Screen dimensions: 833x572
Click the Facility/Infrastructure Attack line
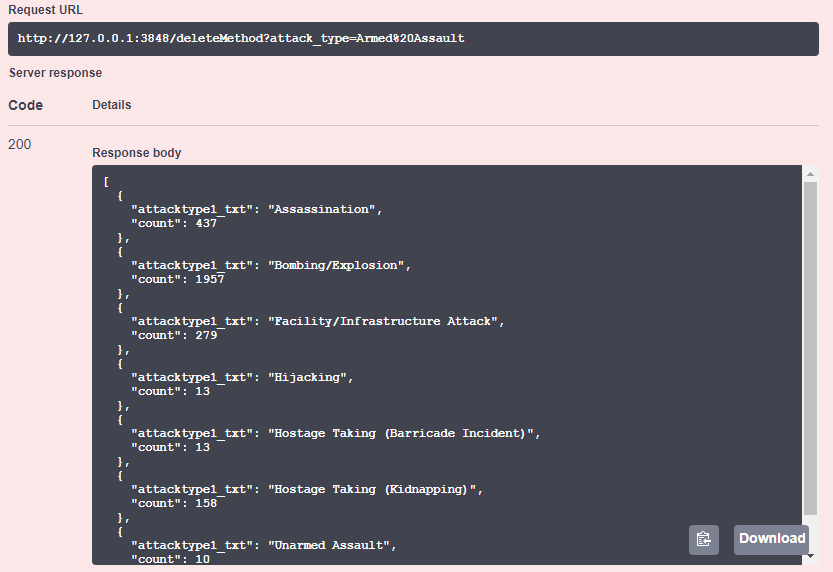(x=318, y=321)
